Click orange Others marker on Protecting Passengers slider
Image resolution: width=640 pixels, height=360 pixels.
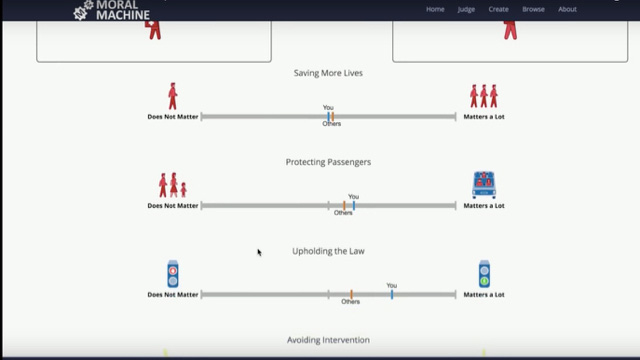tap(344, 206)
